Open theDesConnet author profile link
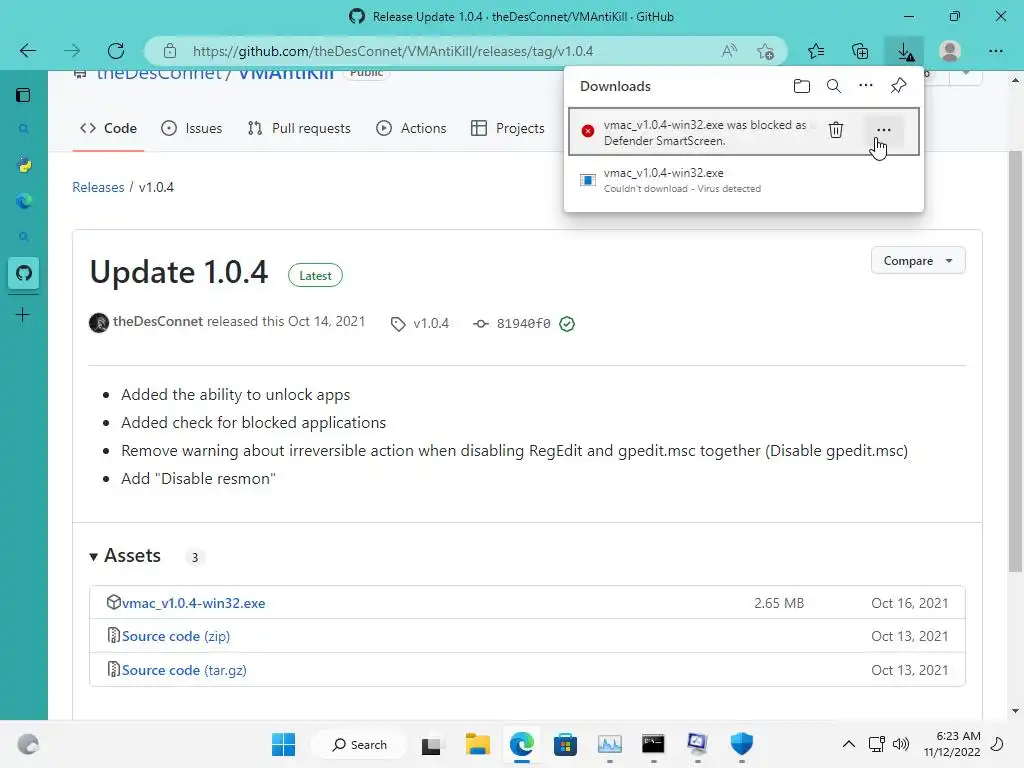This screenshot has width=1024, height=768. point(157,321)
